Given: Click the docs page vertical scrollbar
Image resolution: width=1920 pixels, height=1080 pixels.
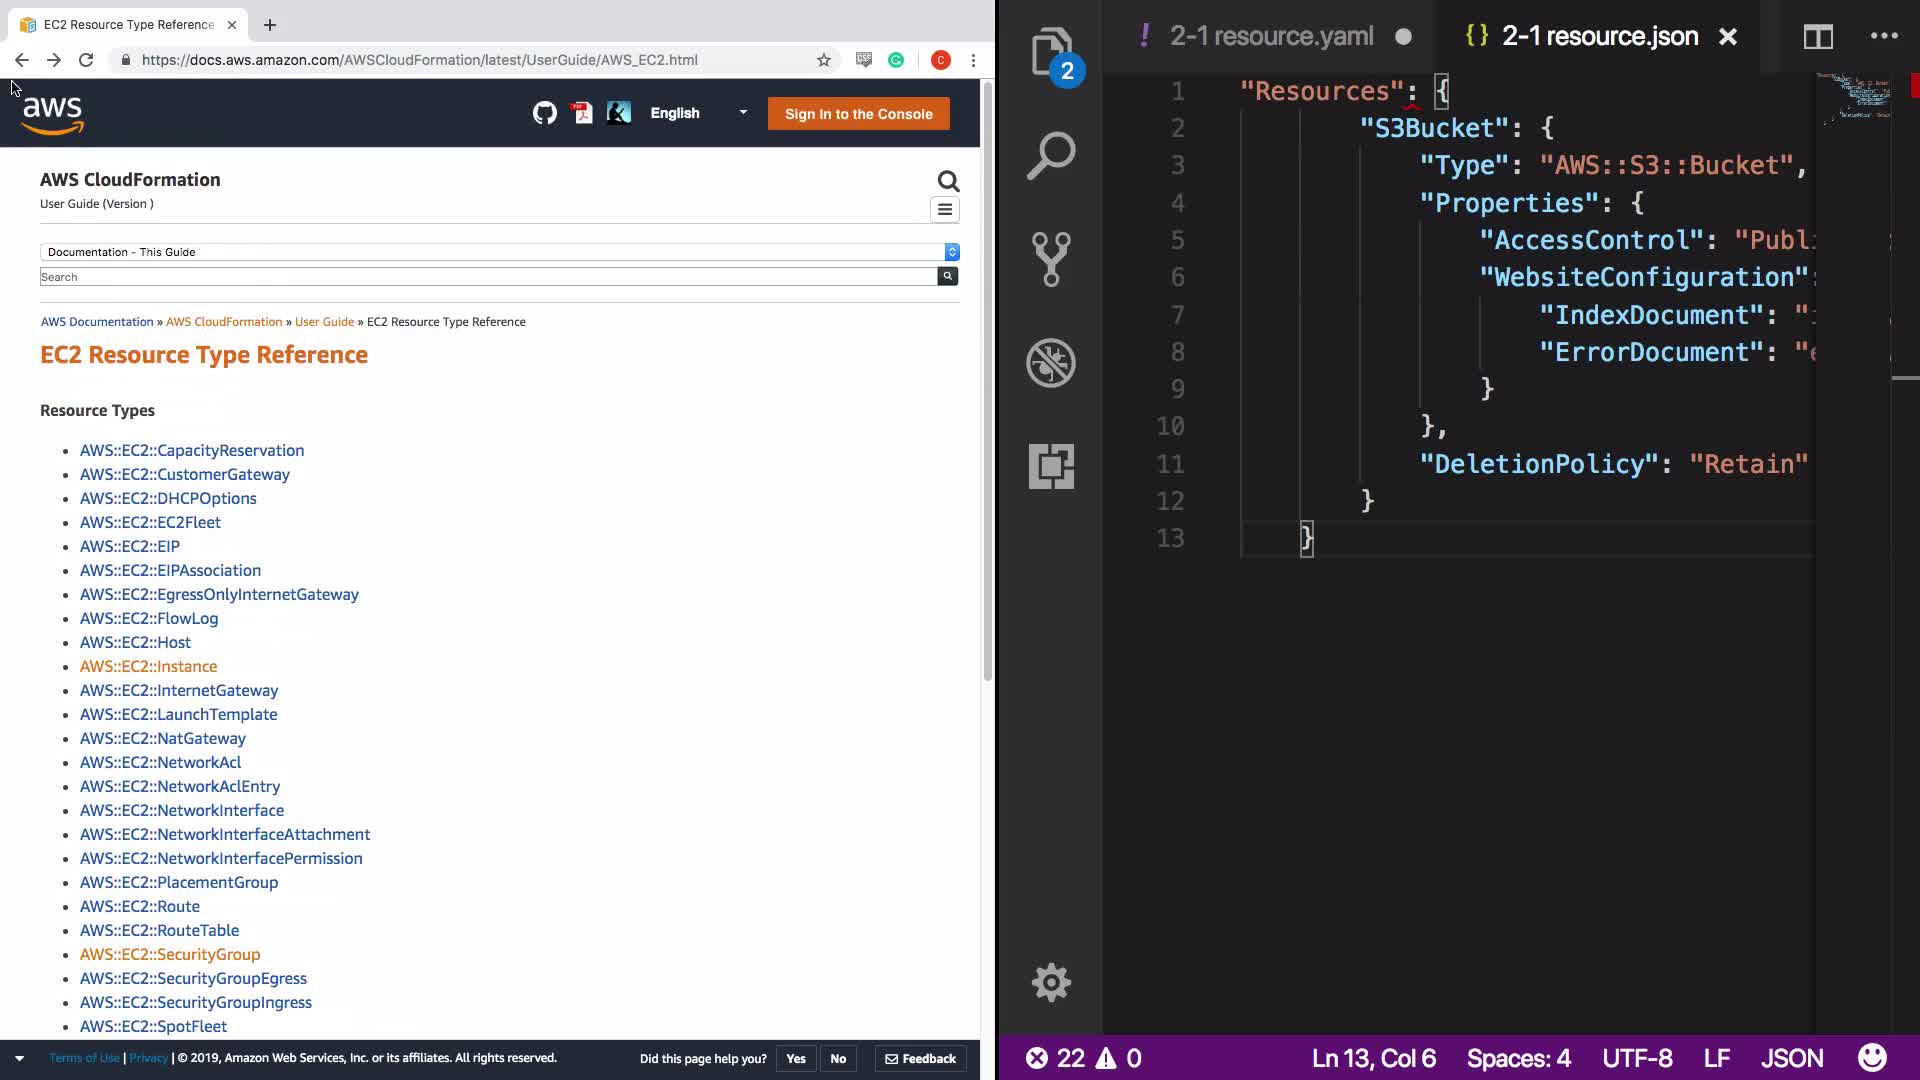Looking at the screenshot, I should [x=987, y=380].
